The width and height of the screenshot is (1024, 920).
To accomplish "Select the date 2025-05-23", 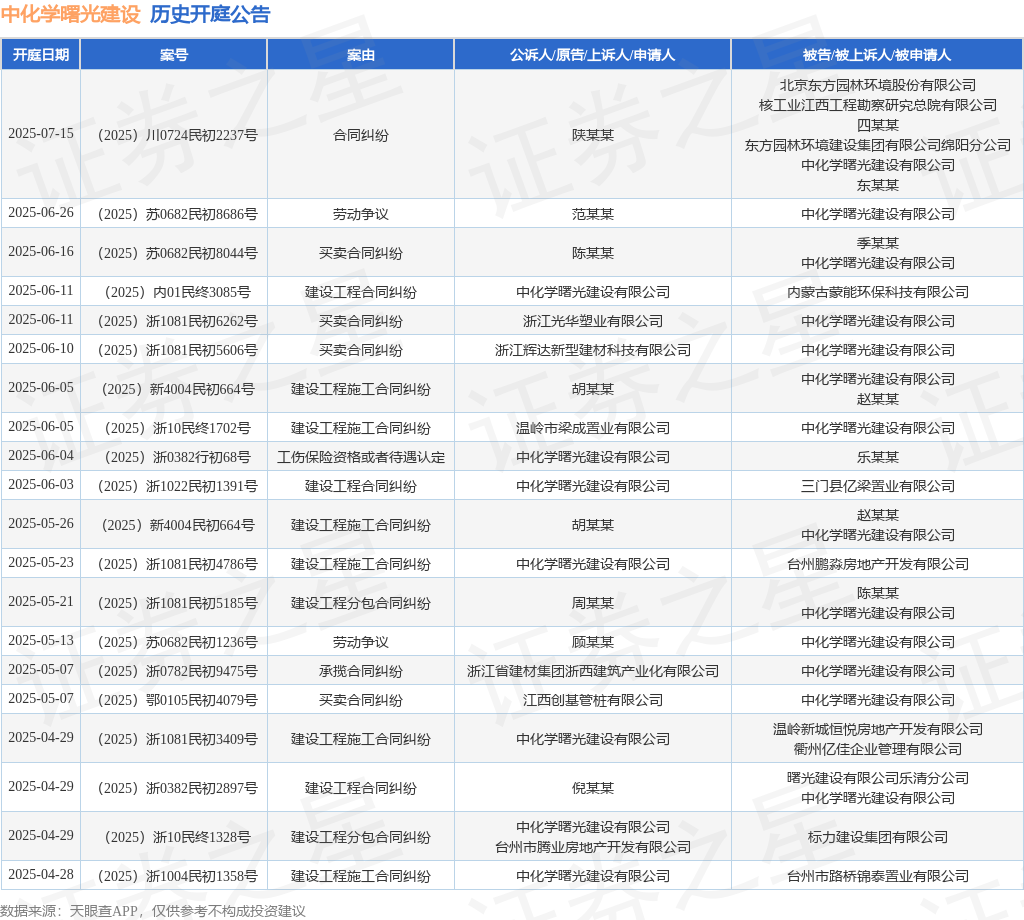I will [40, 563].
